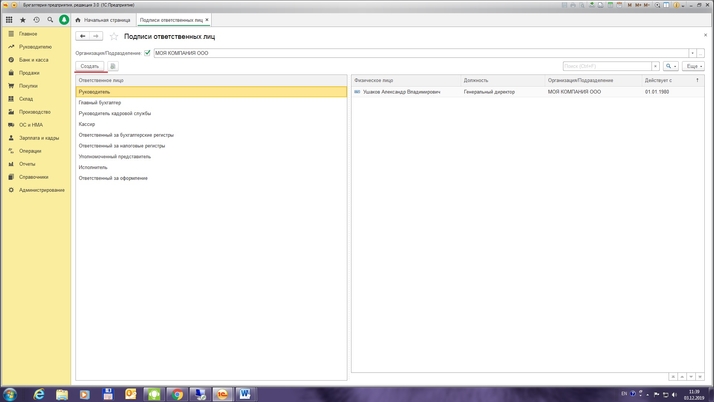
Task: Expand the organization field dropdown arrow
Action: pos(692,53)
